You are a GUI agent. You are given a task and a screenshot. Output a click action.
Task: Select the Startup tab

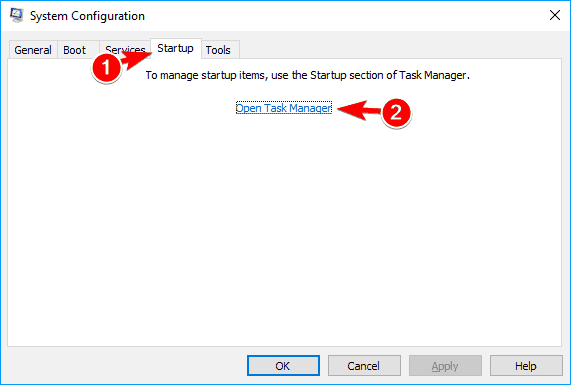(176, 48)
